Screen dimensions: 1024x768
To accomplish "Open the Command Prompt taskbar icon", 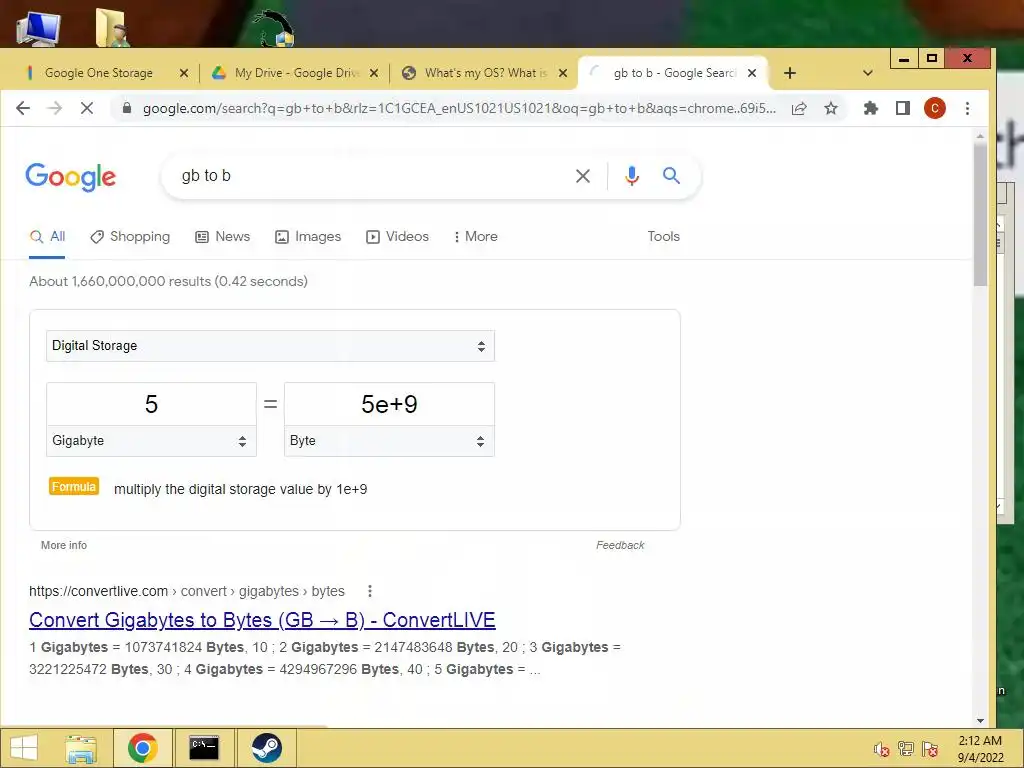I will click(204, 748).
